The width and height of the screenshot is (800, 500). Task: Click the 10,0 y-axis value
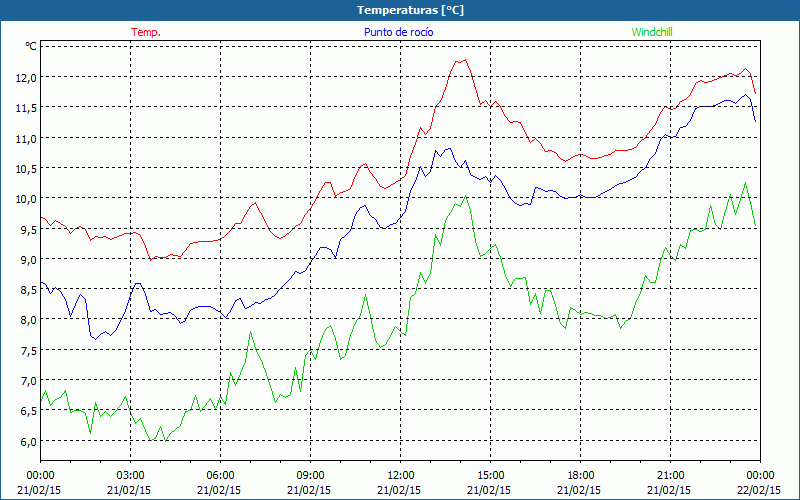(27, 198)
